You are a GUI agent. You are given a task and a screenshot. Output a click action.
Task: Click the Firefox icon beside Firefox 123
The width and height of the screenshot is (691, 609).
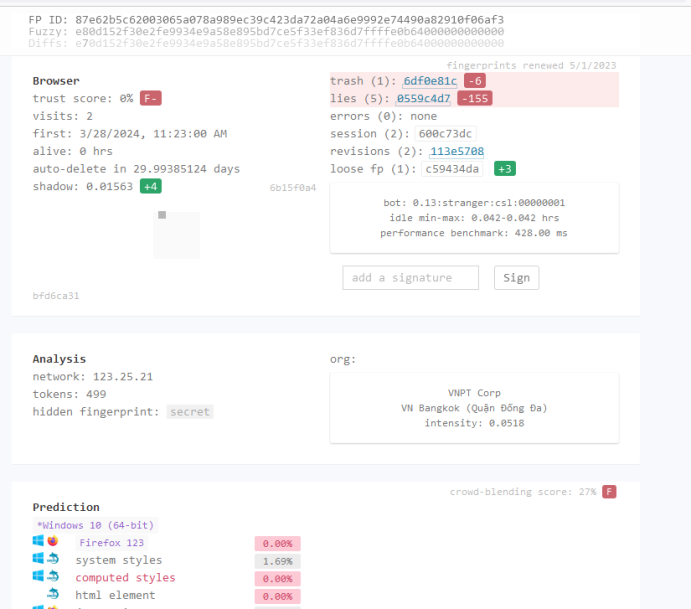53,541
